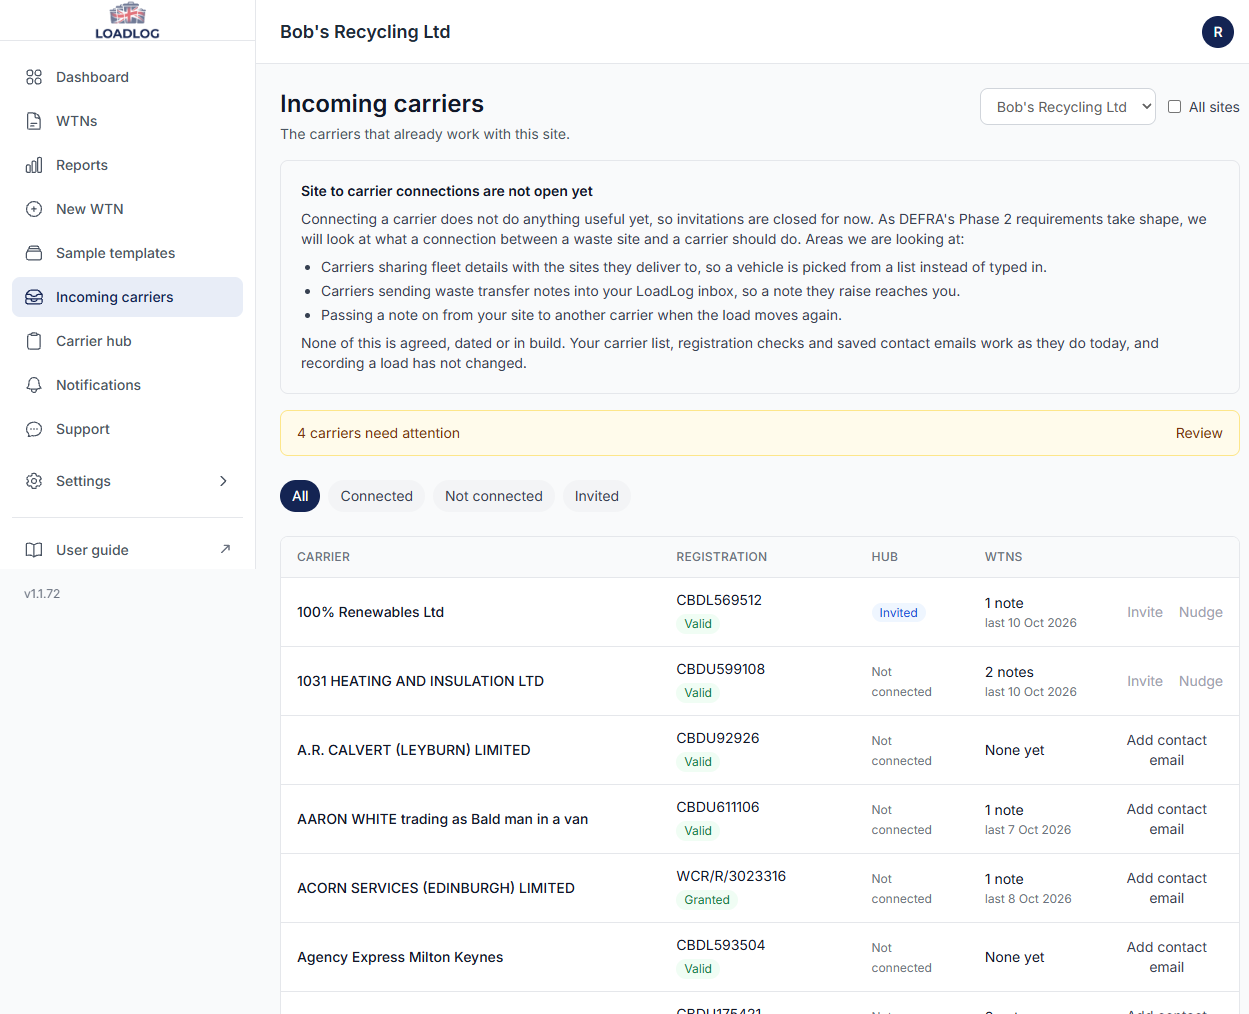The width and height of the screenshot is (1249, 1014).
Task: Select the Not connected filter tab
Action: point(494,496)
